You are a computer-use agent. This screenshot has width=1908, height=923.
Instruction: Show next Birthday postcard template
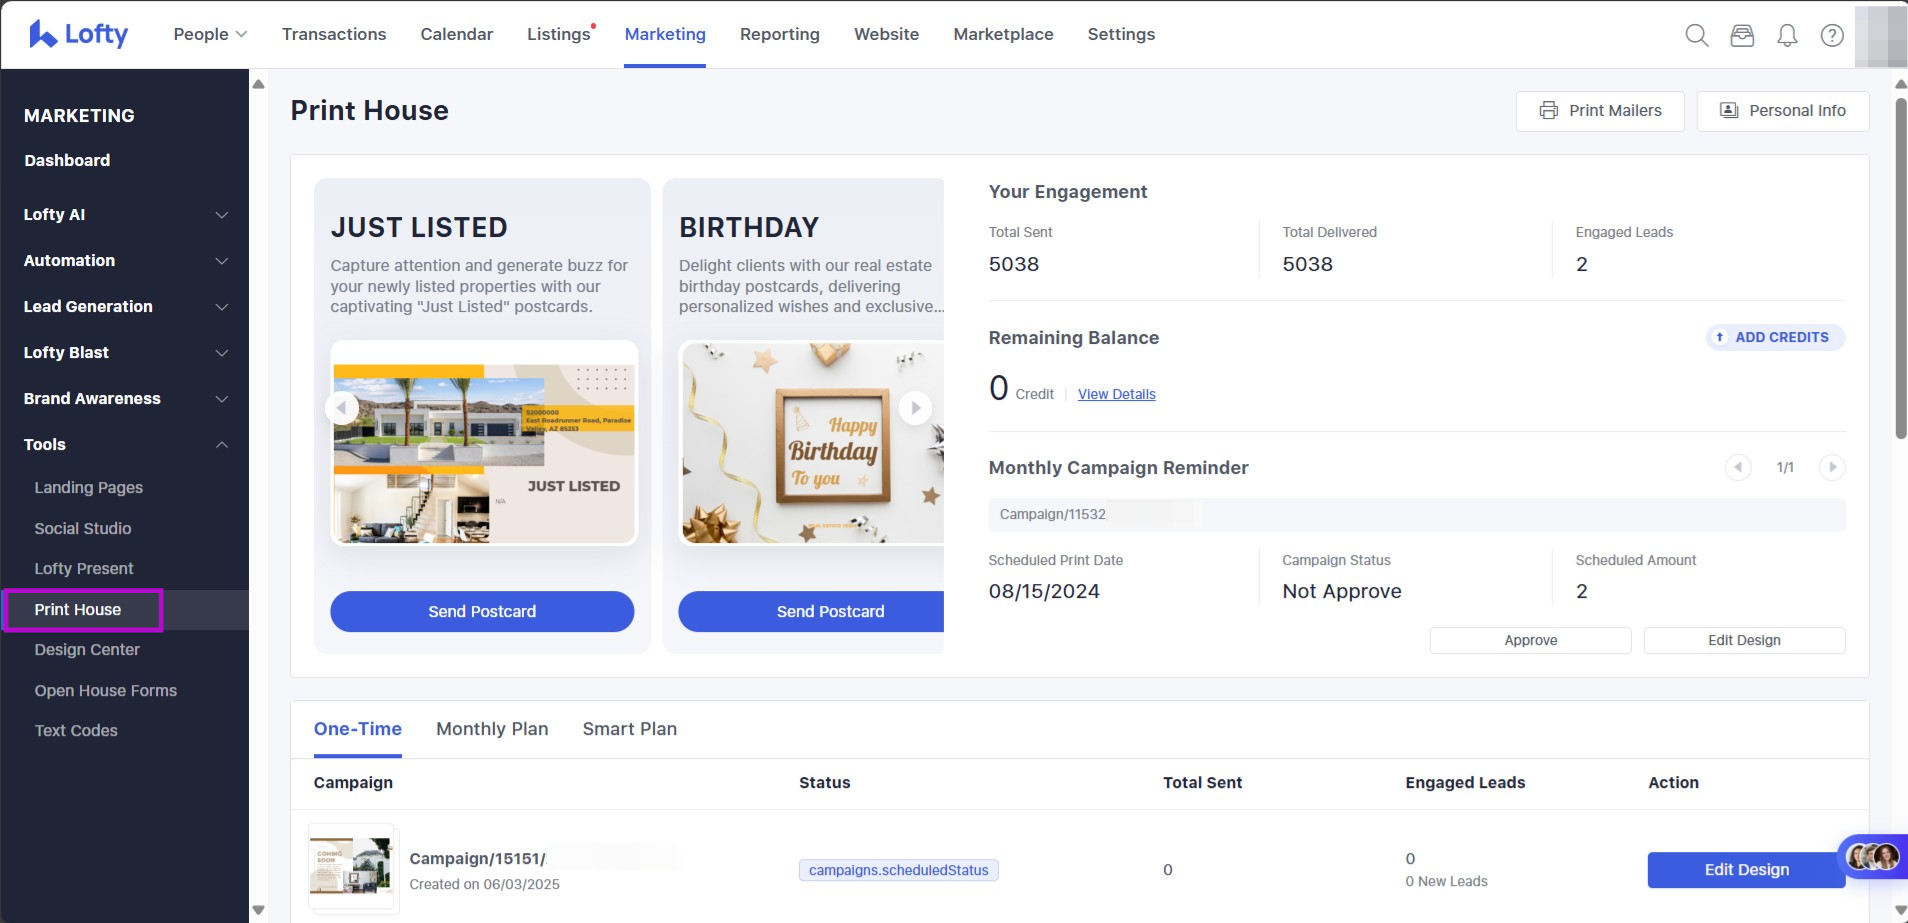point(915,408)
